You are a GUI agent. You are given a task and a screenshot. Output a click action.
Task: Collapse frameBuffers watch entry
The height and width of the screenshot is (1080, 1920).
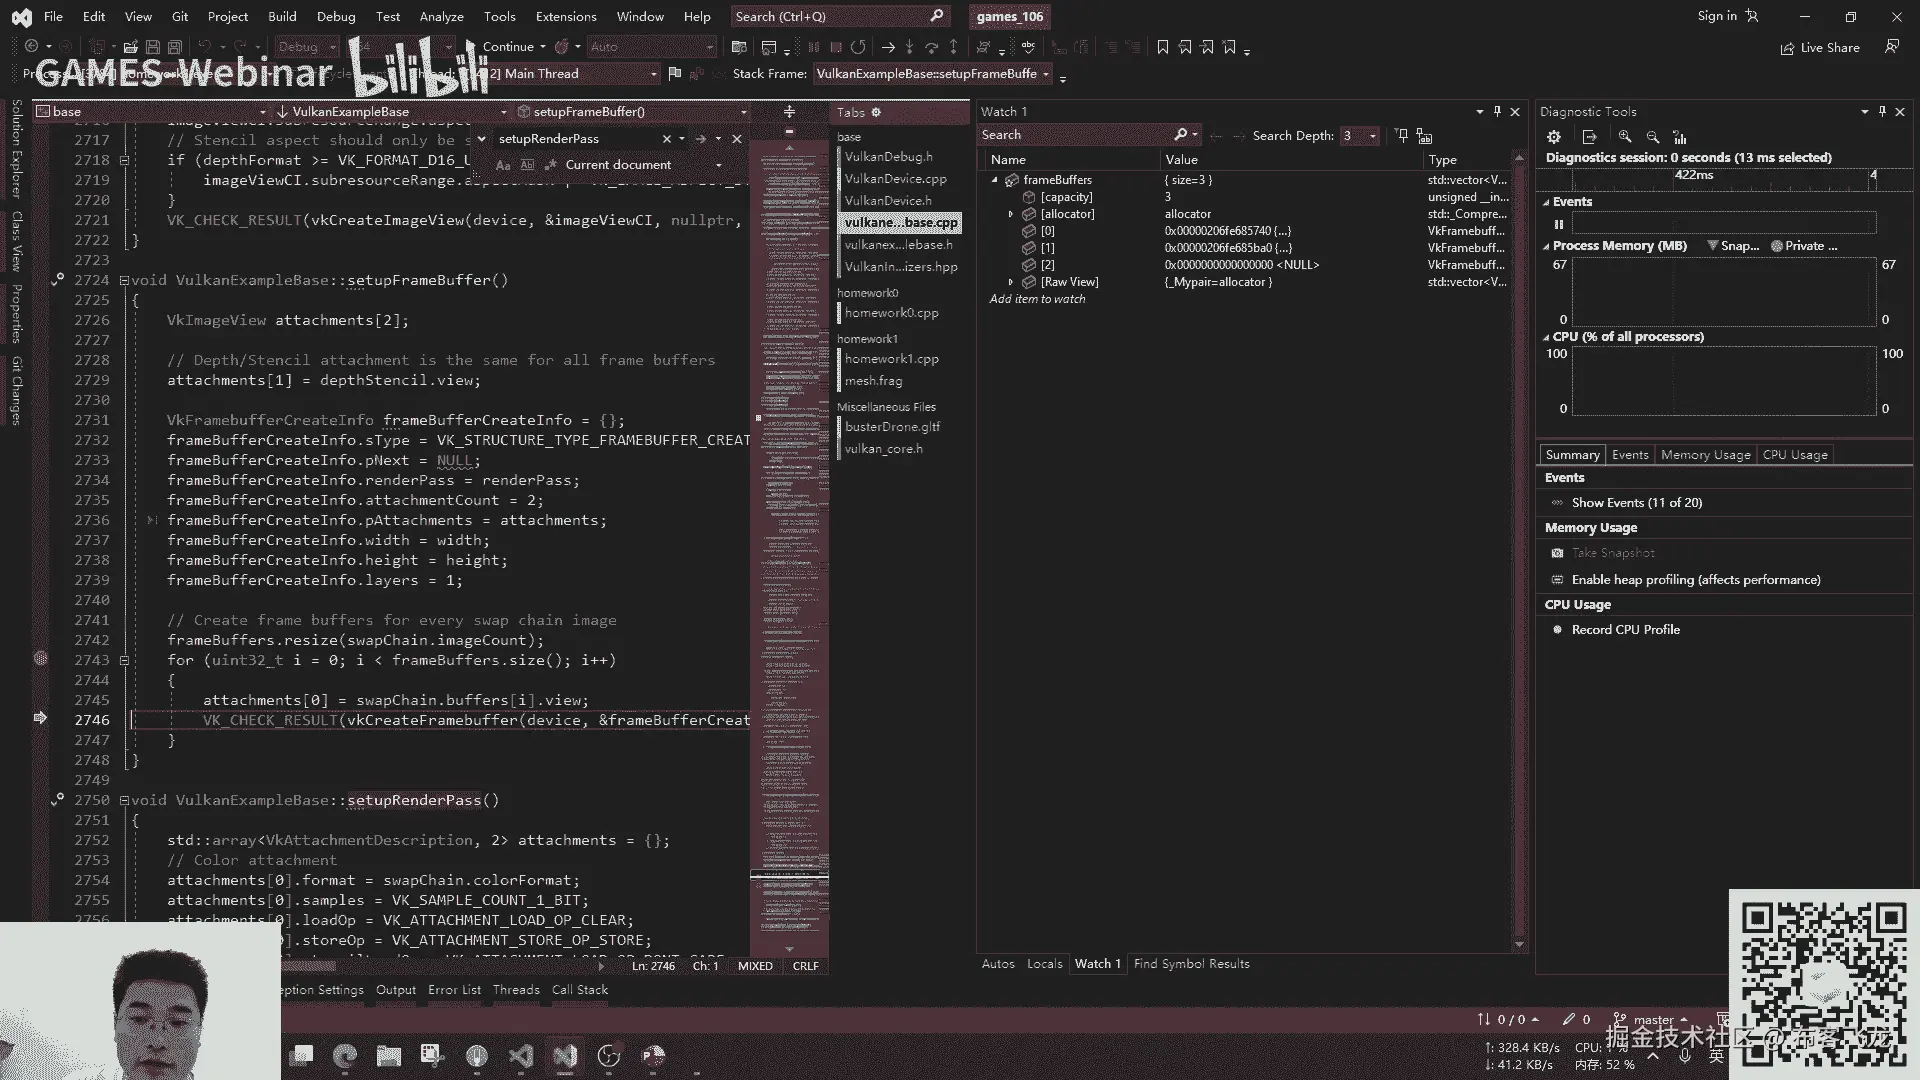[x=995, y=180]
